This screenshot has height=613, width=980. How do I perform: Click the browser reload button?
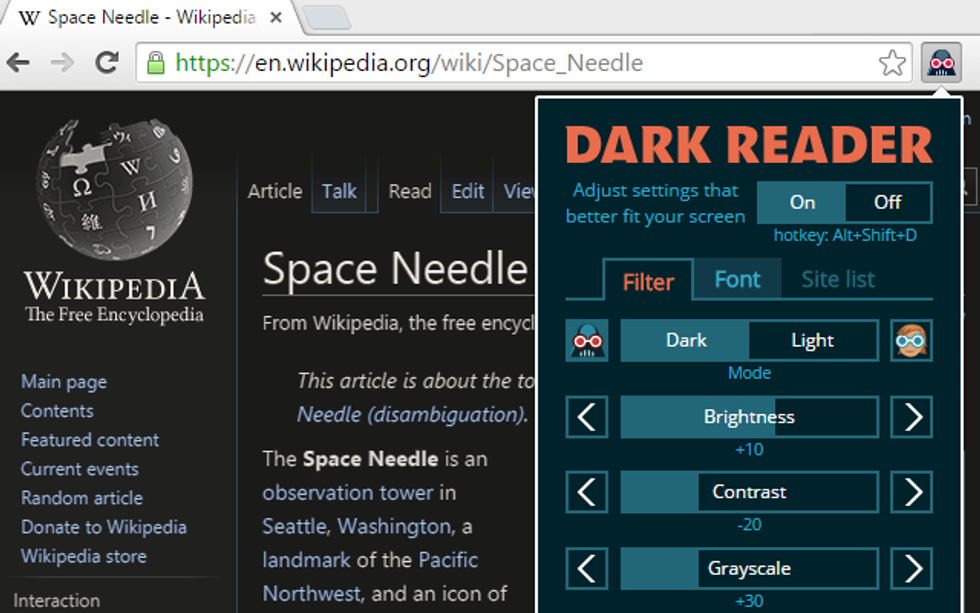107,63
